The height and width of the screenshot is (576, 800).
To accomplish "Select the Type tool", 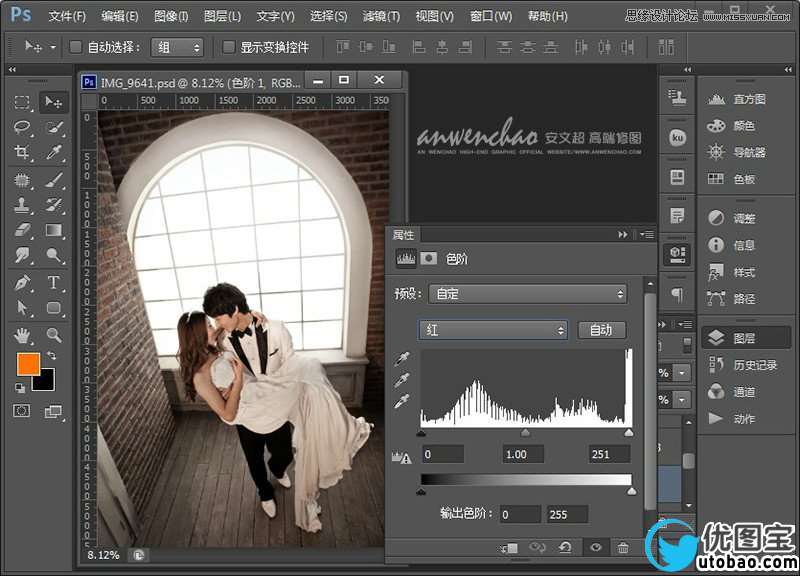I will tap(54, 282).
